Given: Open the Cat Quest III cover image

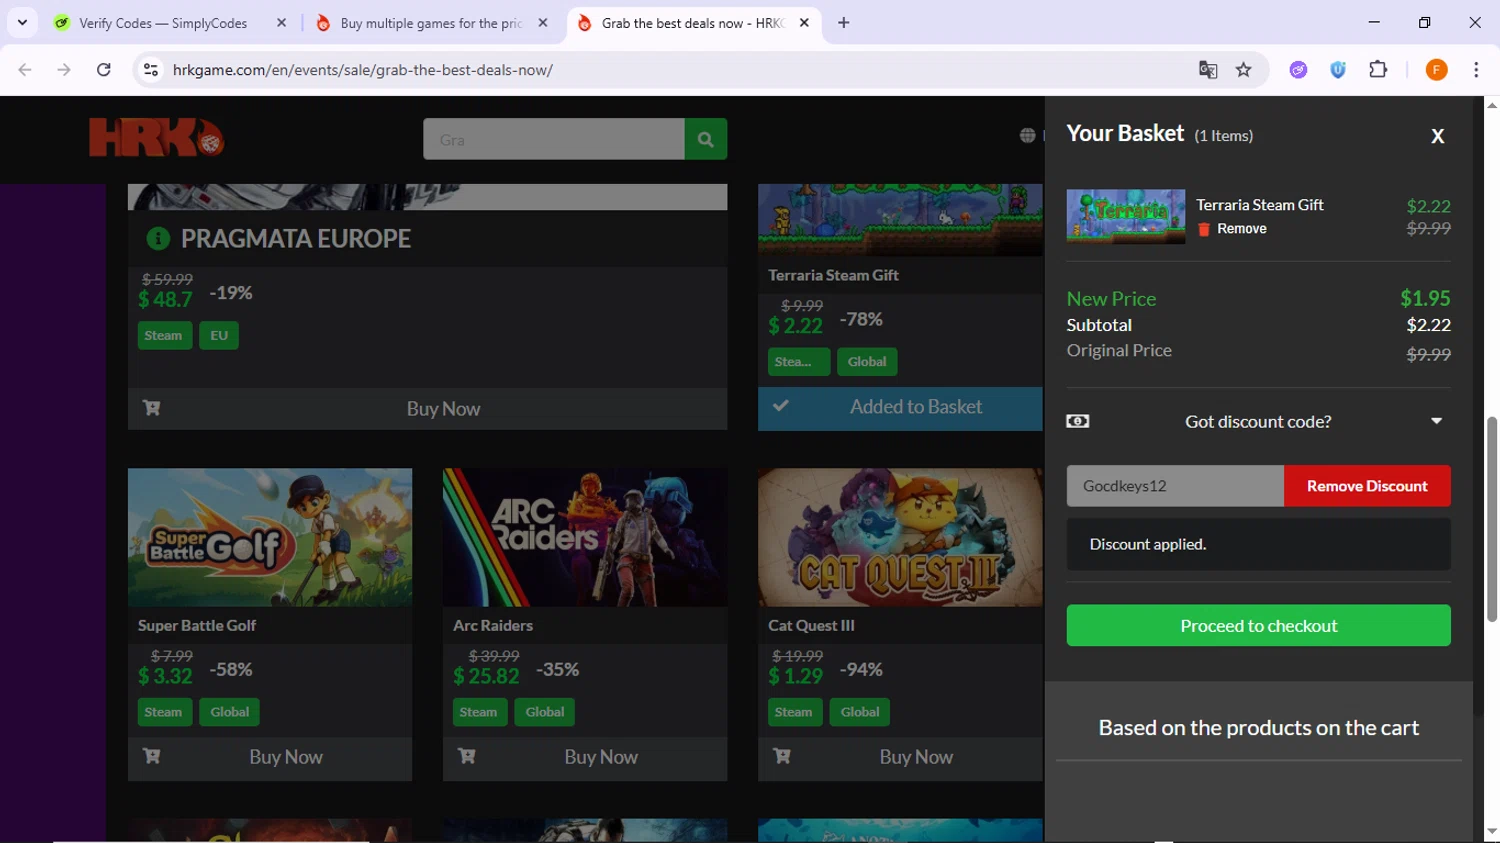Looking at the screenshot, I should coord(900,537).
